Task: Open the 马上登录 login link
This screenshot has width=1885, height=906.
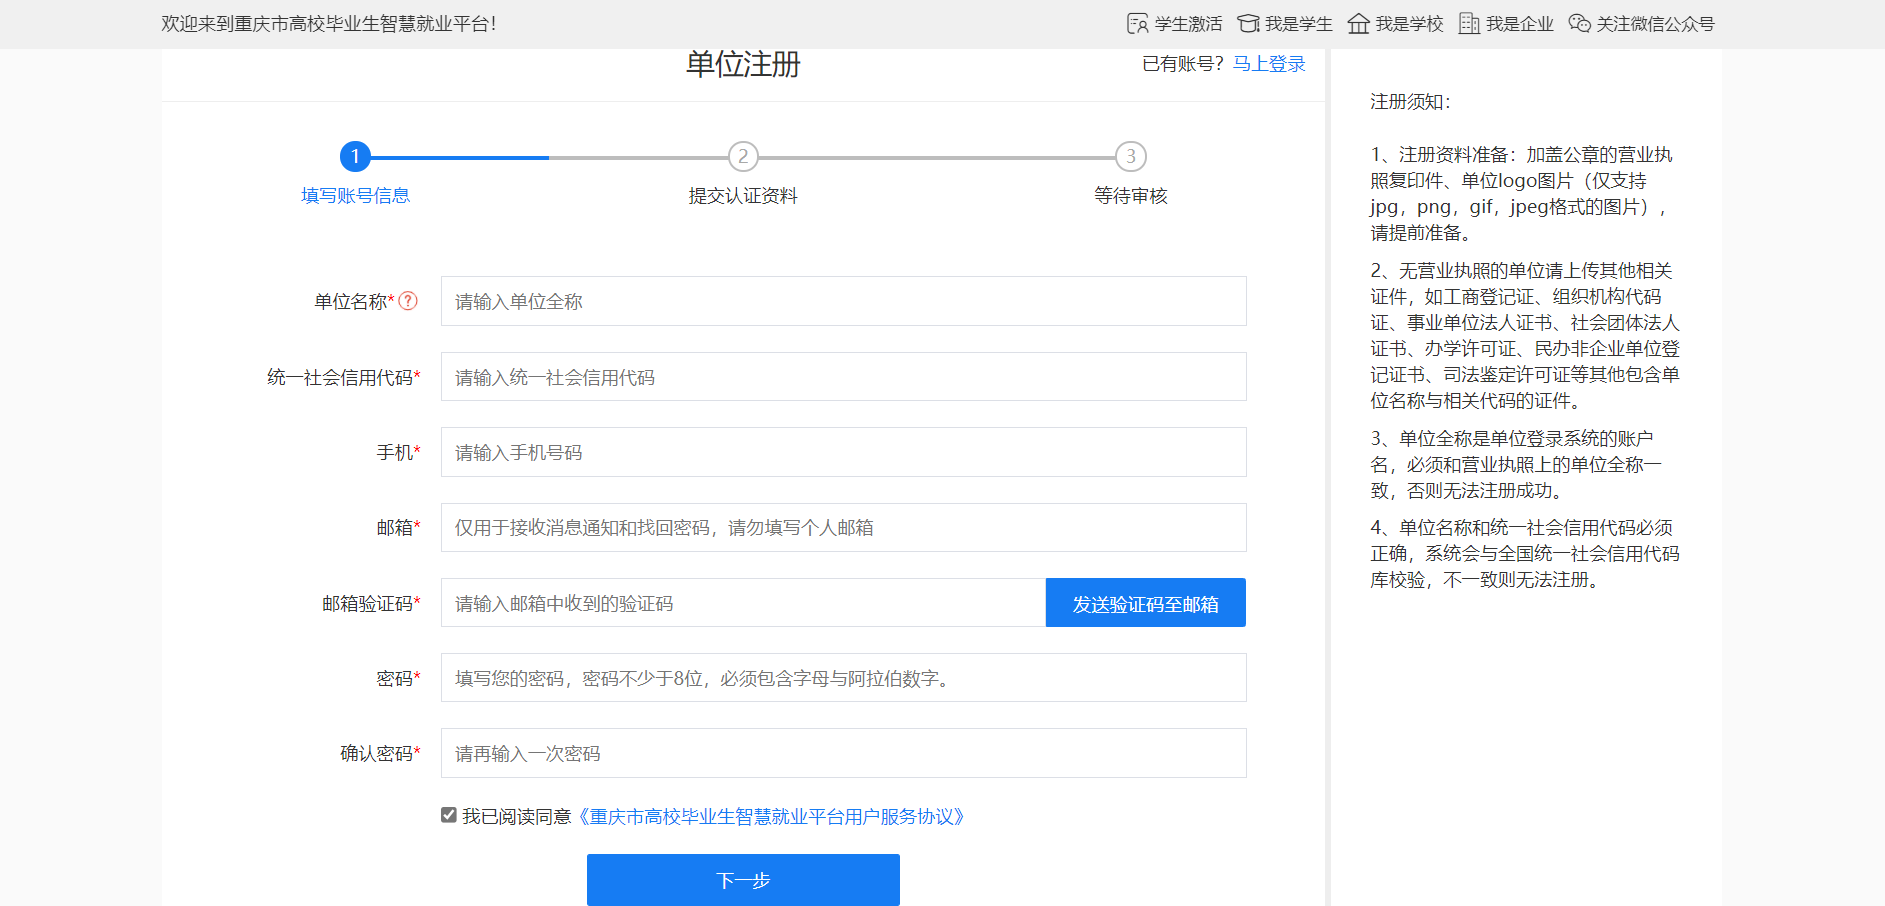Action: click(1269, 64)
